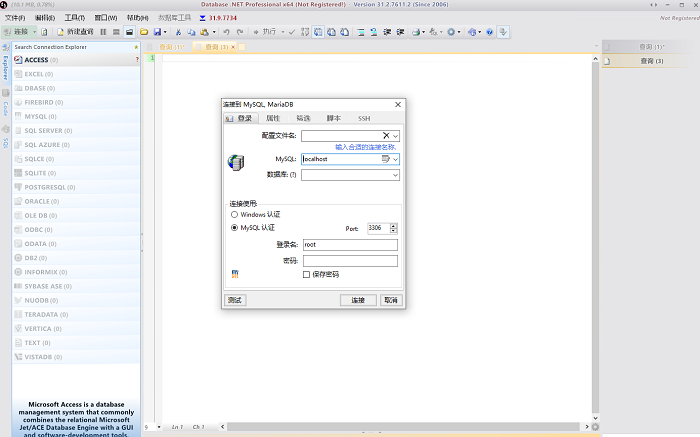Select ORACLE in connection explorer

click(76, 201)
